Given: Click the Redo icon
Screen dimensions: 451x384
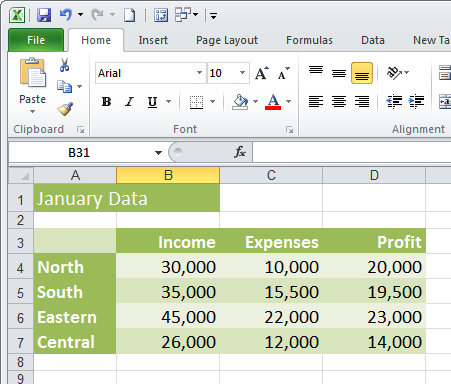Looking at the screenshot, I should tap(98, 15).
